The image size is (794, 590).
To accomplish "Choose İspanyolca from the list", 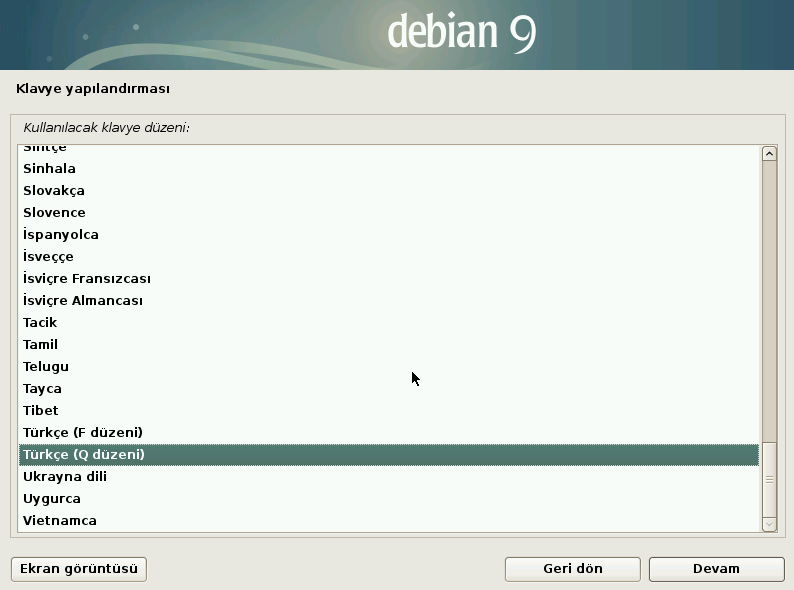I will (x=389, y=234).
